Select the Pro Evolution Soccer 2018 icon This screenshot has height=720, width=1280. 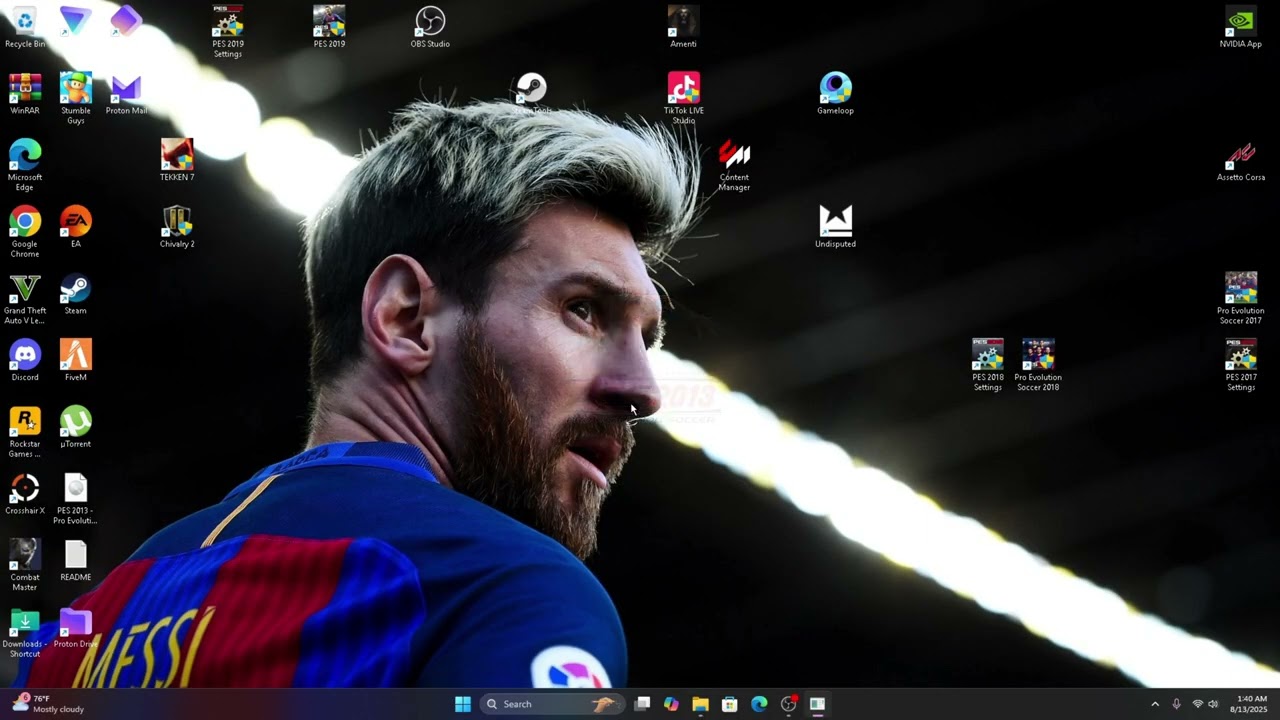point(1038,365)
